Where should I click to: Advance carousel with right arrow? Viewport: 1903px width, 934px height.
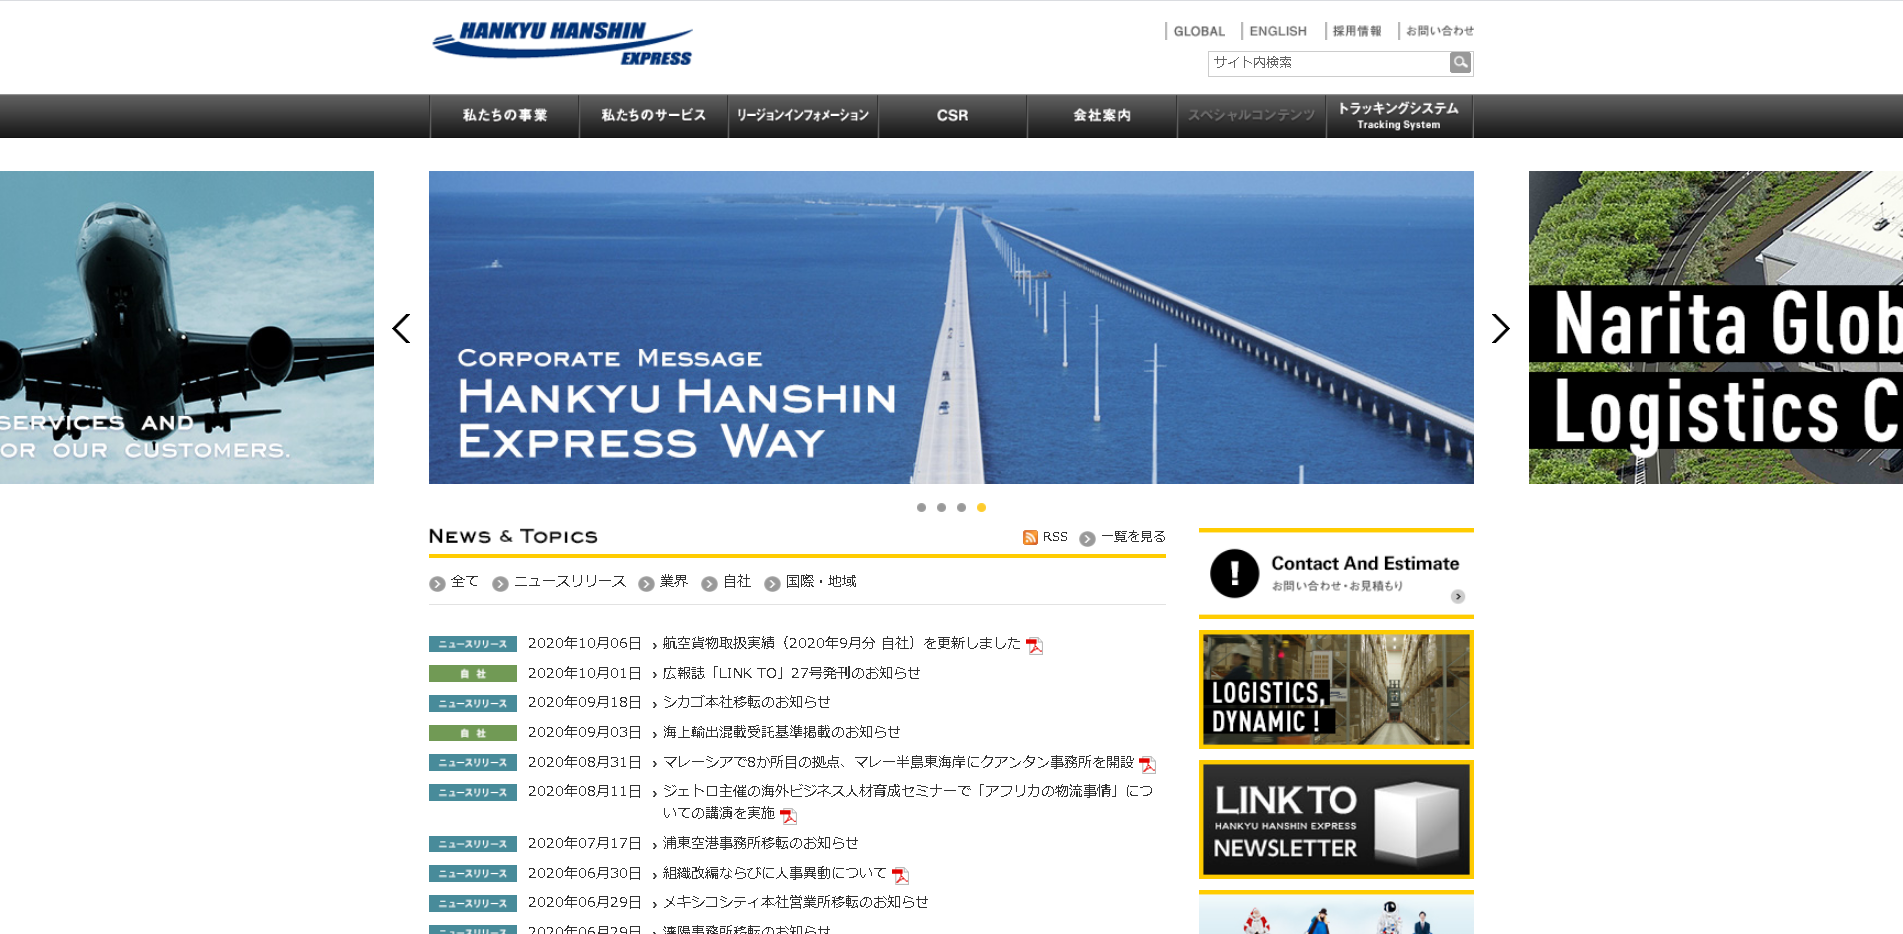coord(1500,328)
